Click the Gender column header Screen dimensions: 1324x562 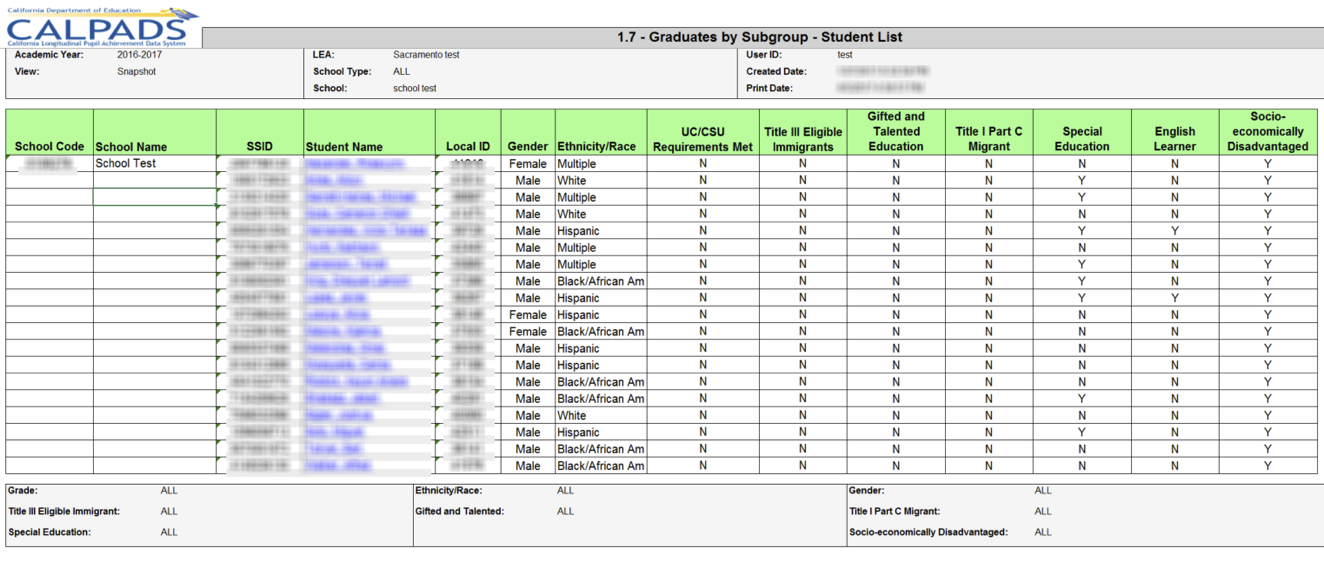tap(527, 146)
